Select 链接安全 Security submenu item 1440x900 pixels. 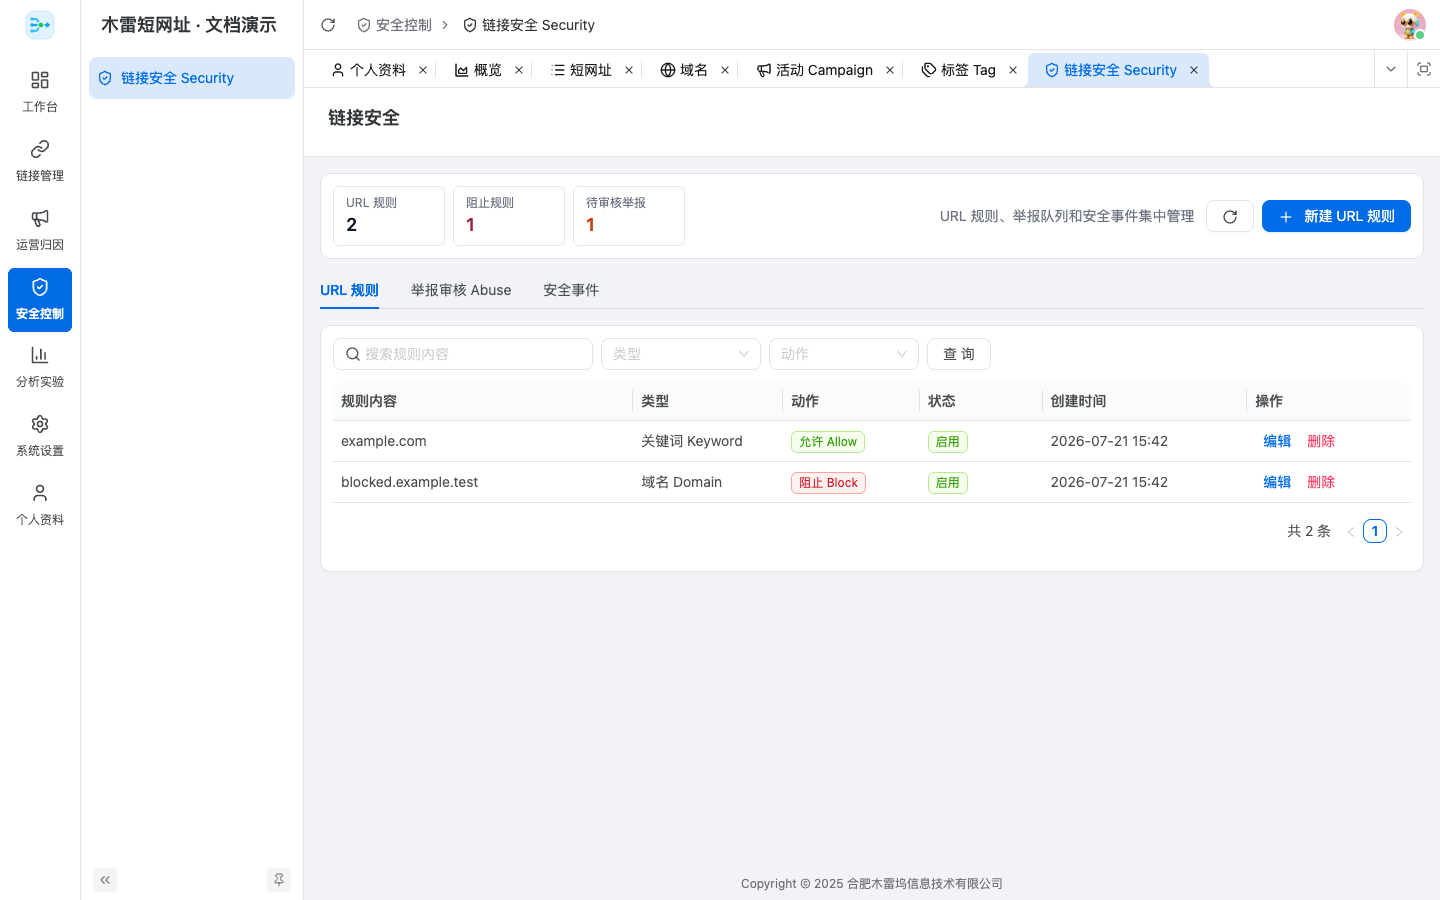(192, 78)
